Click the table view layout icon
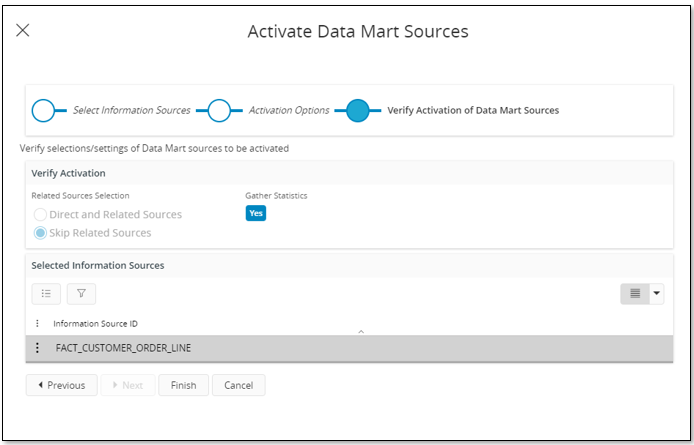 click(634, 294)
